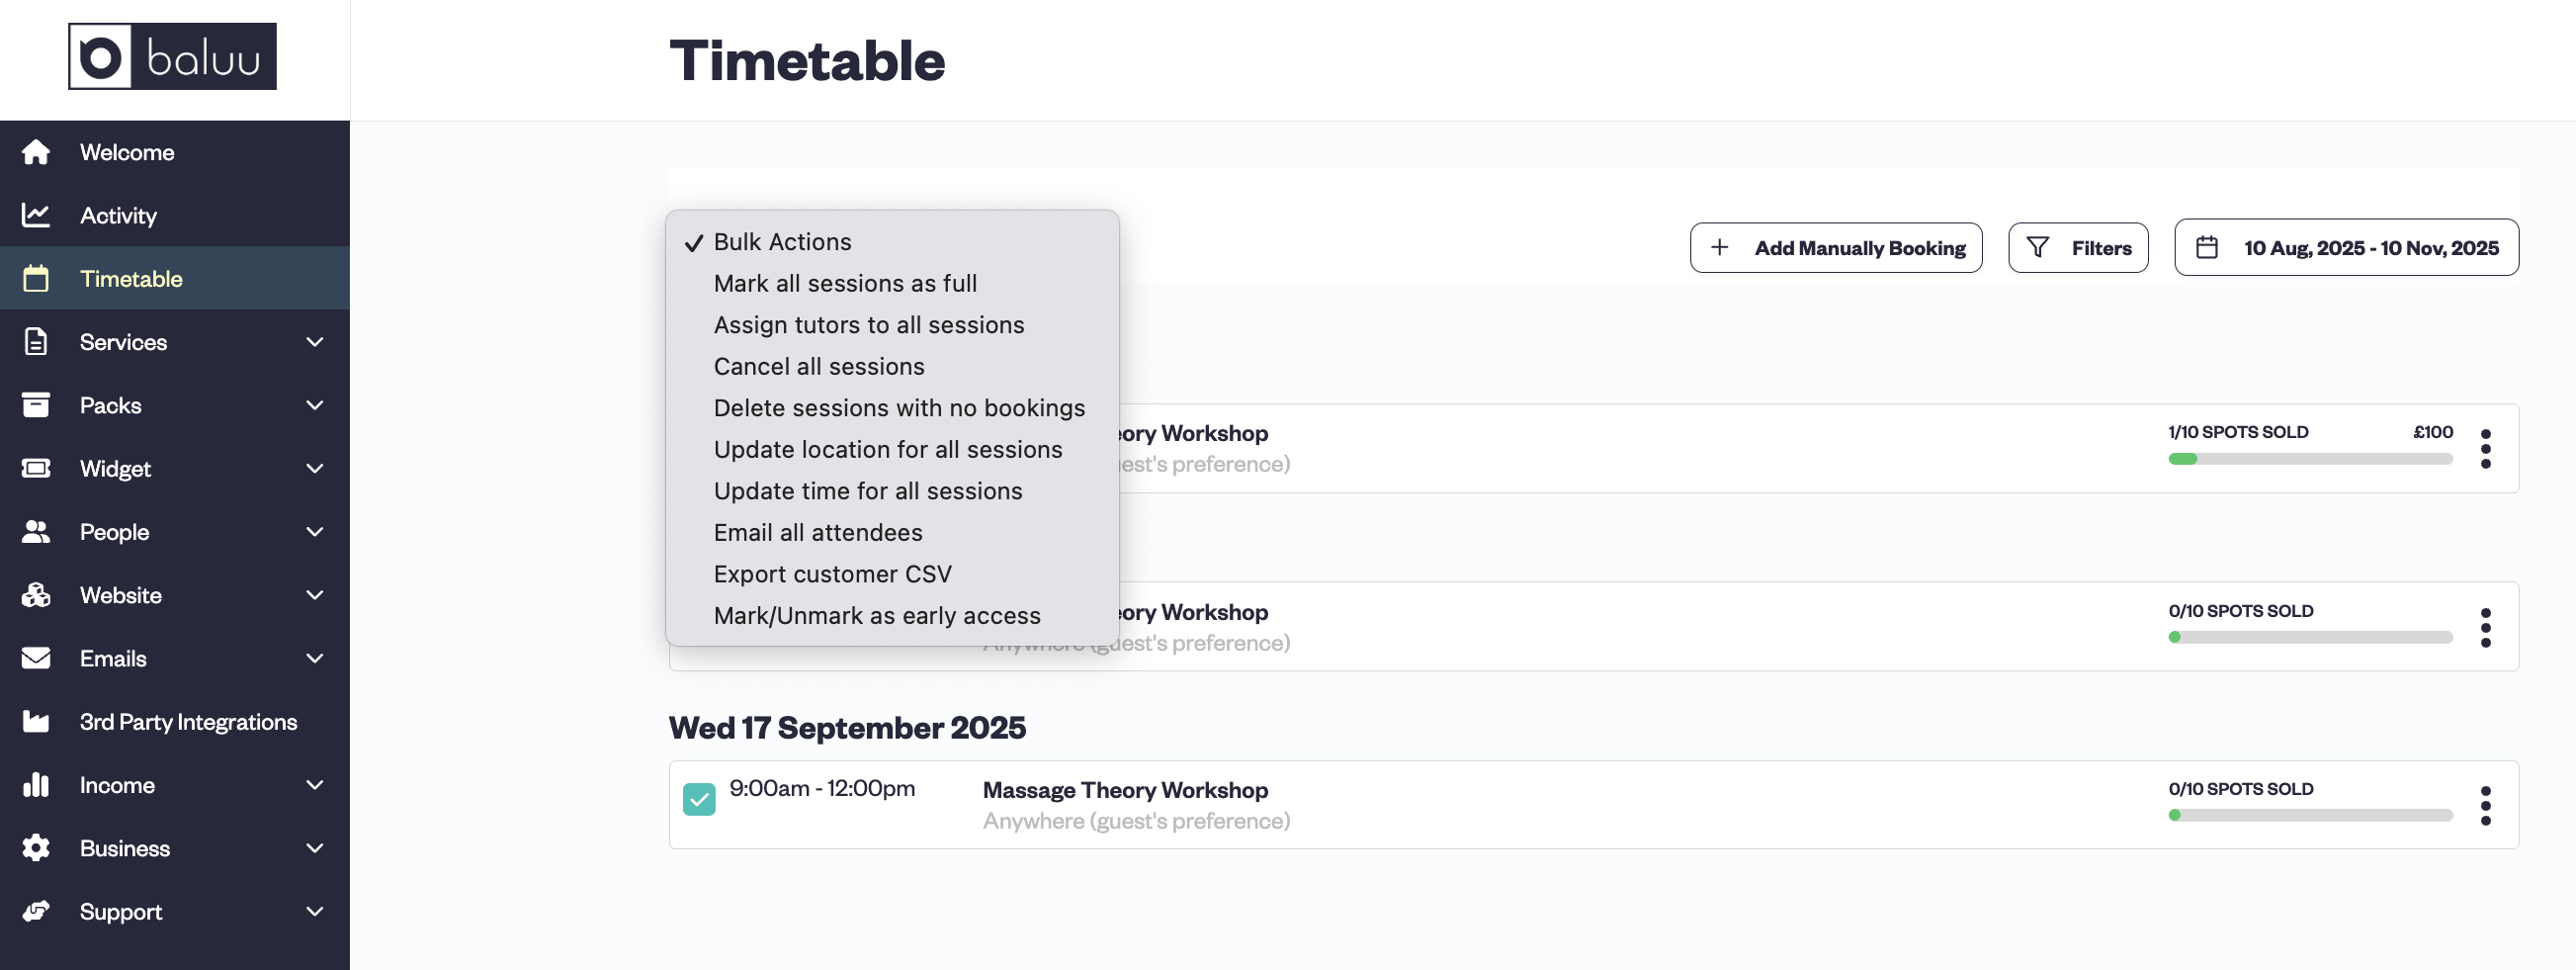This screenshot has height=970, width=2576.
Task: Select "Cancel all sessions" bulk action
Action: [818, 366]
